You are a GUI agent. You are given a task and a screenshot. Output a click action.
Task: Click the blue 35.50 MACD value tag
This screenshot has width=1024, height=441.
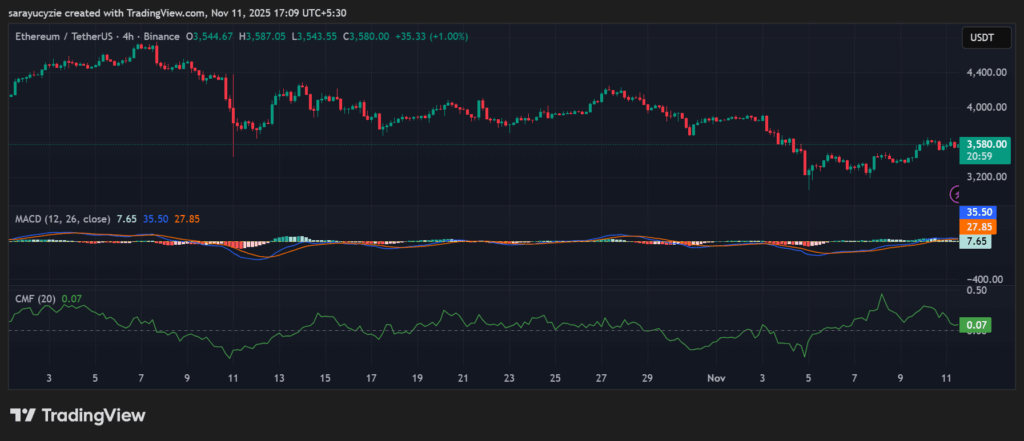coord(975,213)
